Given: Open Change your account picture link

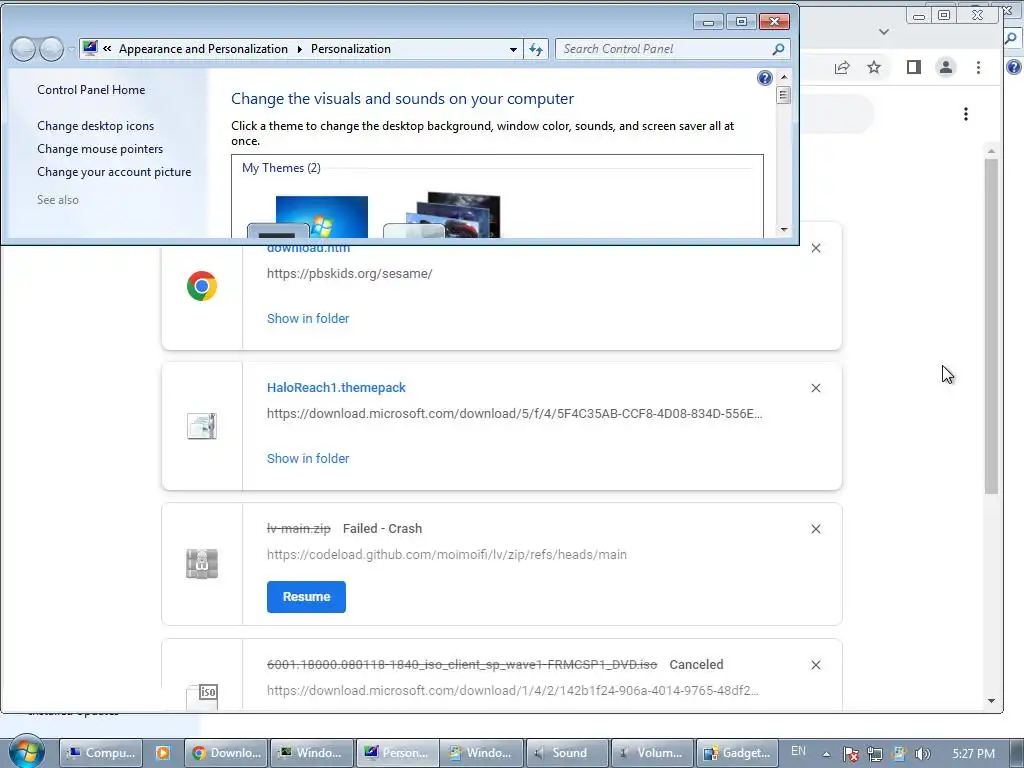Looking at the screenshot, I should click(x=114, y=172).
